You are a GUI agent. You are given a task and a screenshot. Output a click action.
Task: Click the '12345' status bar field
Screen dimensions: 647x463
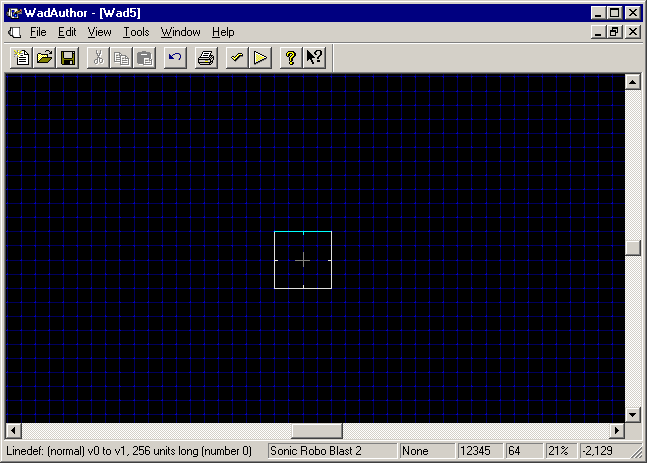[480, 451]
